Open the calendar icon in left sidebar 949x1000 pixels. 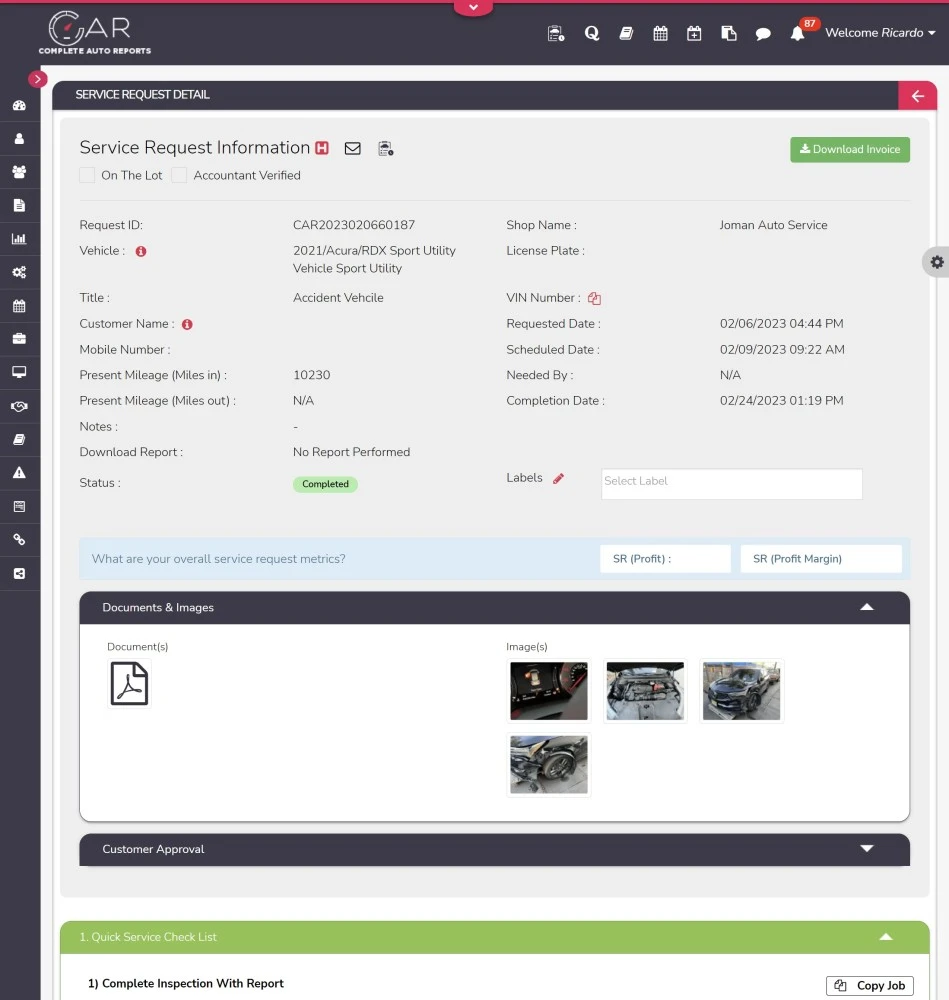(x=19, y=305)
